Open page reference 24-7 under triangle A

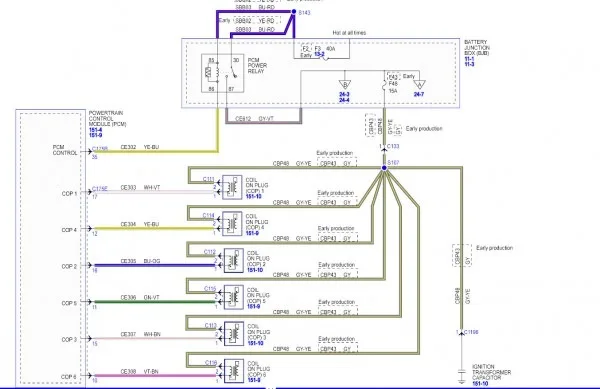coord(419,94)
